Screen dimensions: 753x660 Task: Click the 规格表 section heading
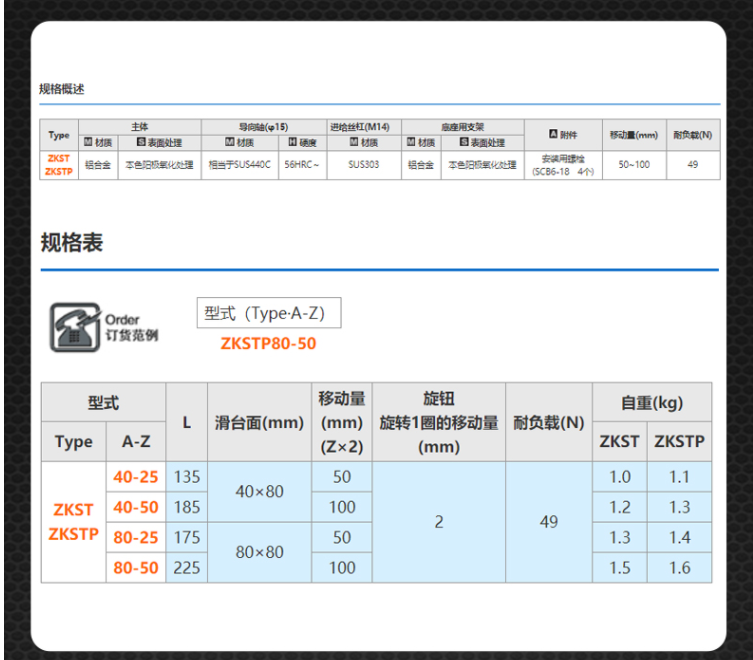tap(71, 243)
